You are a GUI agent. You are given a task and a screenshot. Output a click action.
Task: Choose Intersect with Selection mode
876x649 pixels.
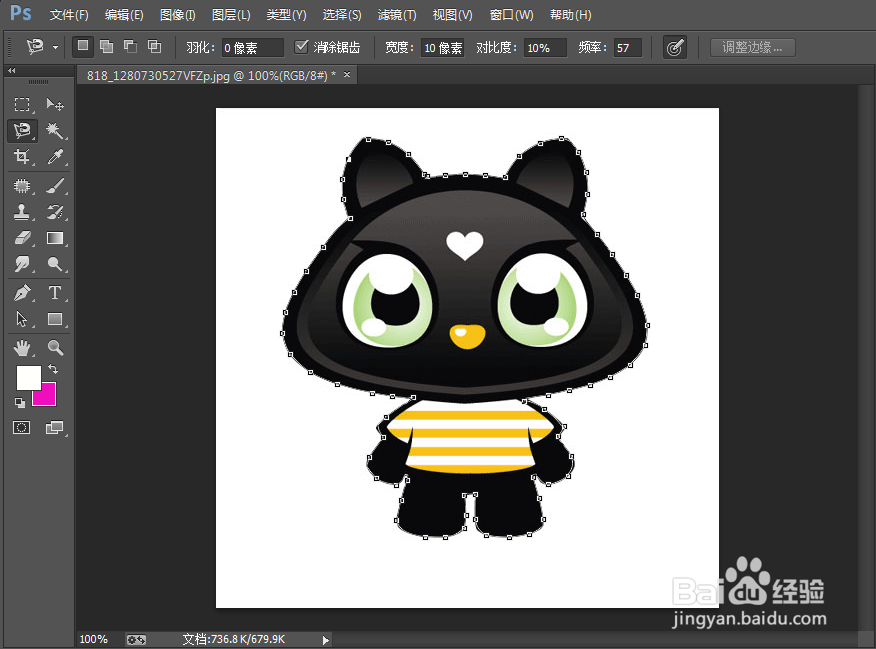pyautogui.click(x=154, y=46)
